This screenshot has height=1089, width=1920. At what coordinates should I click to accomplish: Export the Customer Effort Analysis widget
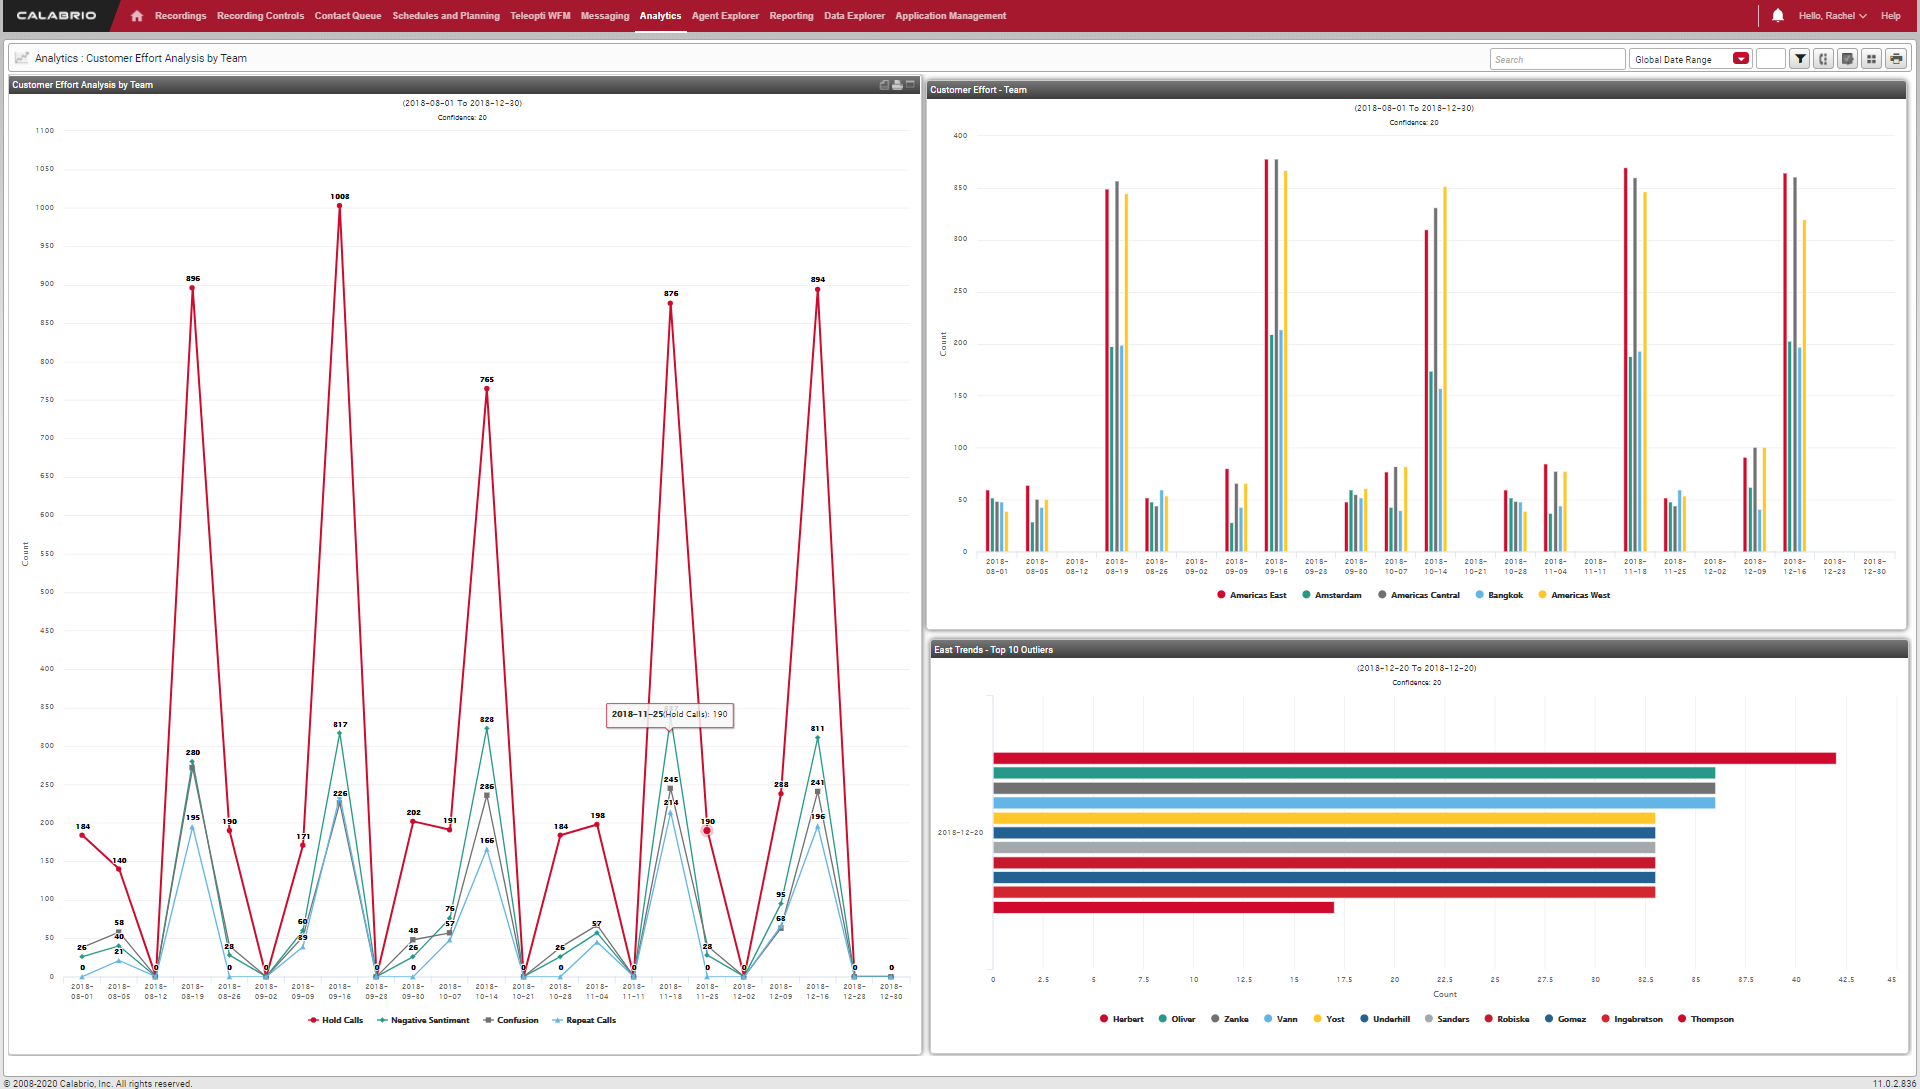point(884,85)
